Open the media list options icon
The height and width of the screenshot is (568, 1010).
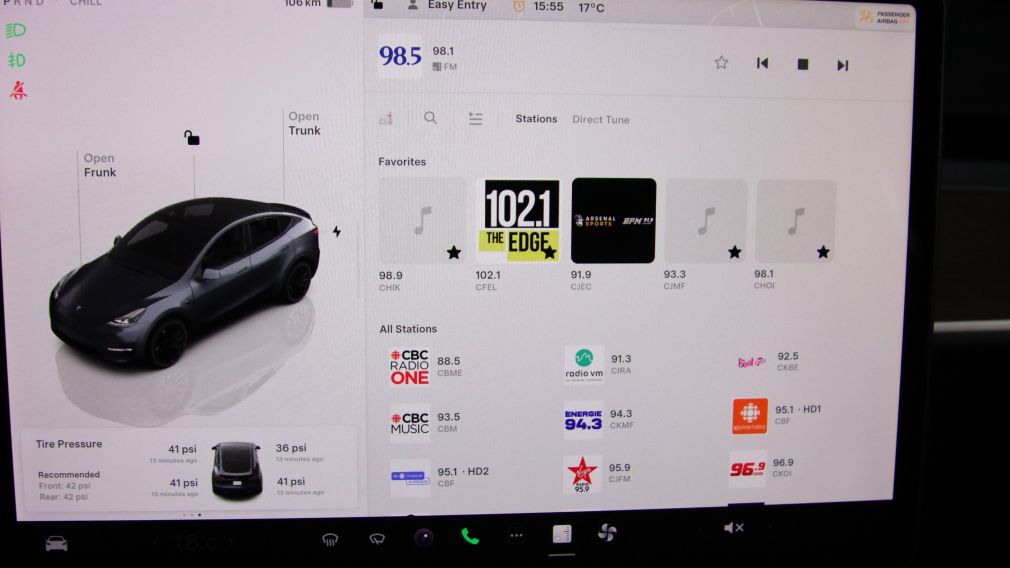point(475,118)
